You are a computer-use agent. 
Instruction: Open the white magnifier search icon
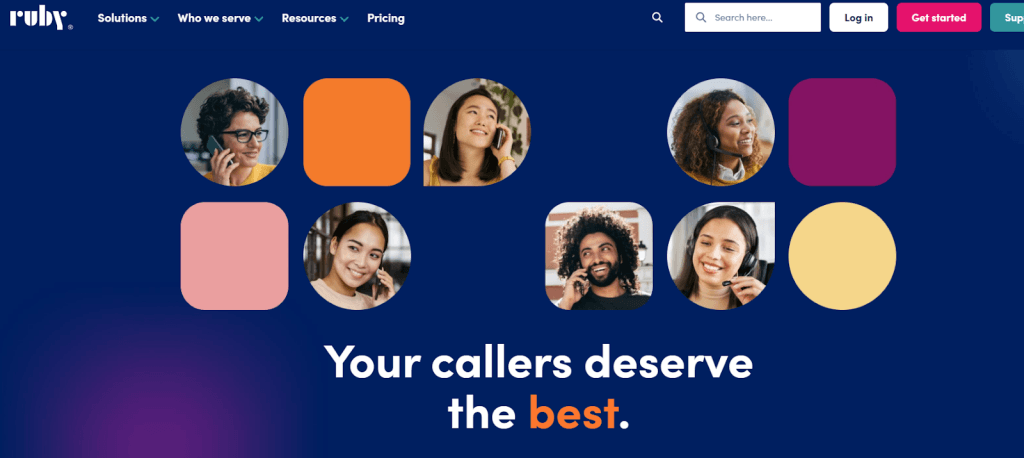coord(657,18)
